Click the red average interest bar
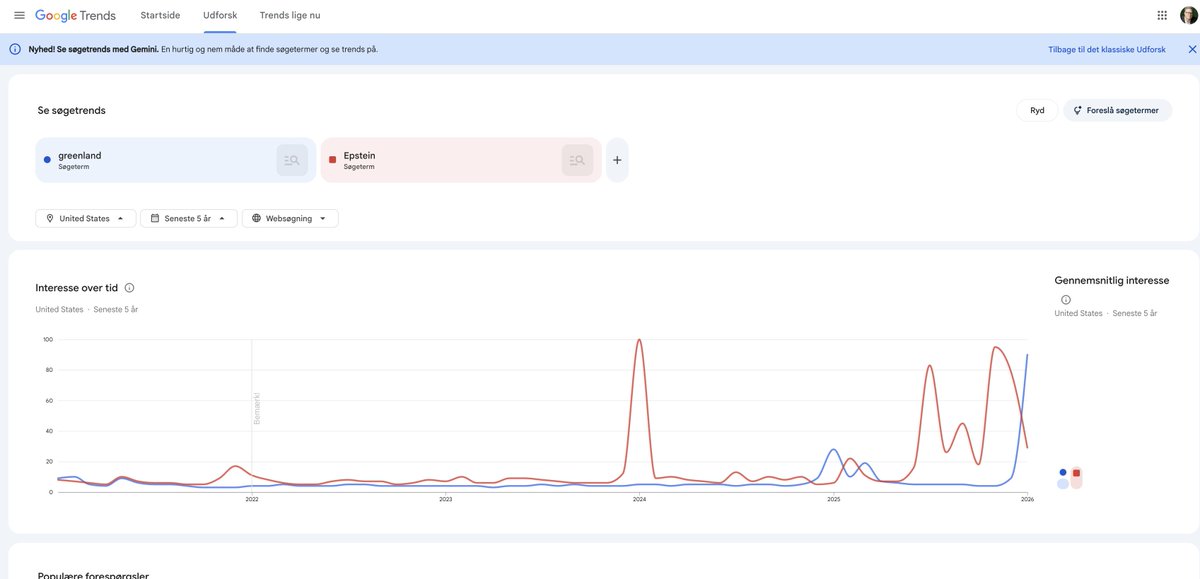 point(1076,478)
